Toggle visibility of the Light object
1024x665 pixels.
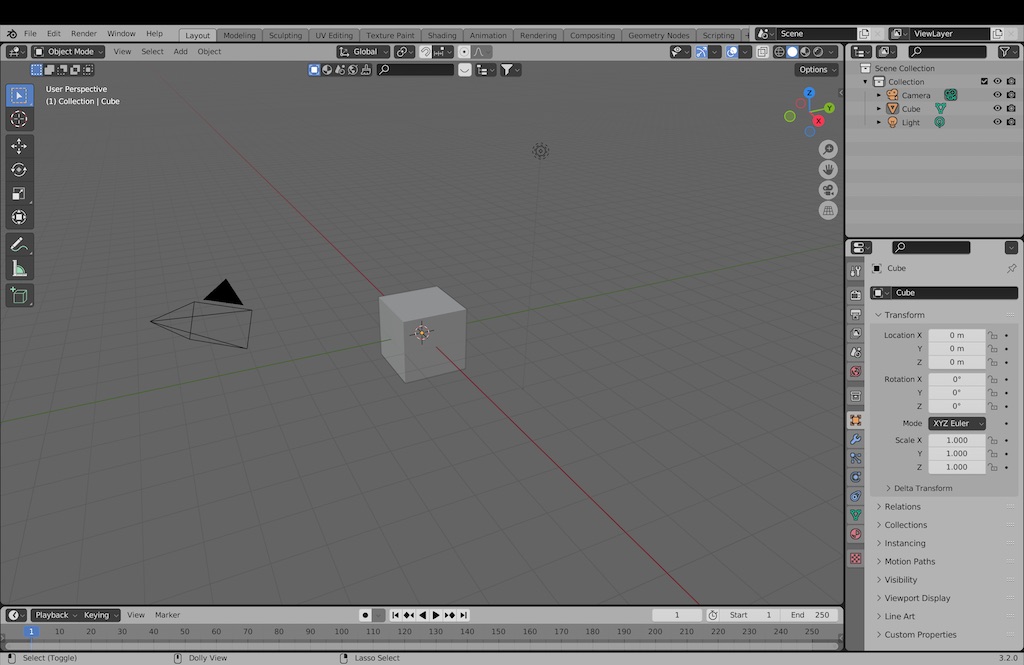[x=997, y=122]
